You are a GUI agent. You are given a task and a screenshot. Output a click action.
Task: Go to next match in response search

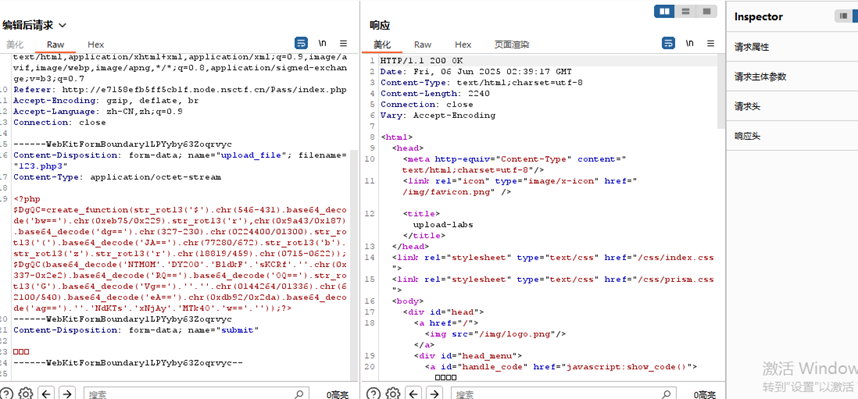coord(434,394)
